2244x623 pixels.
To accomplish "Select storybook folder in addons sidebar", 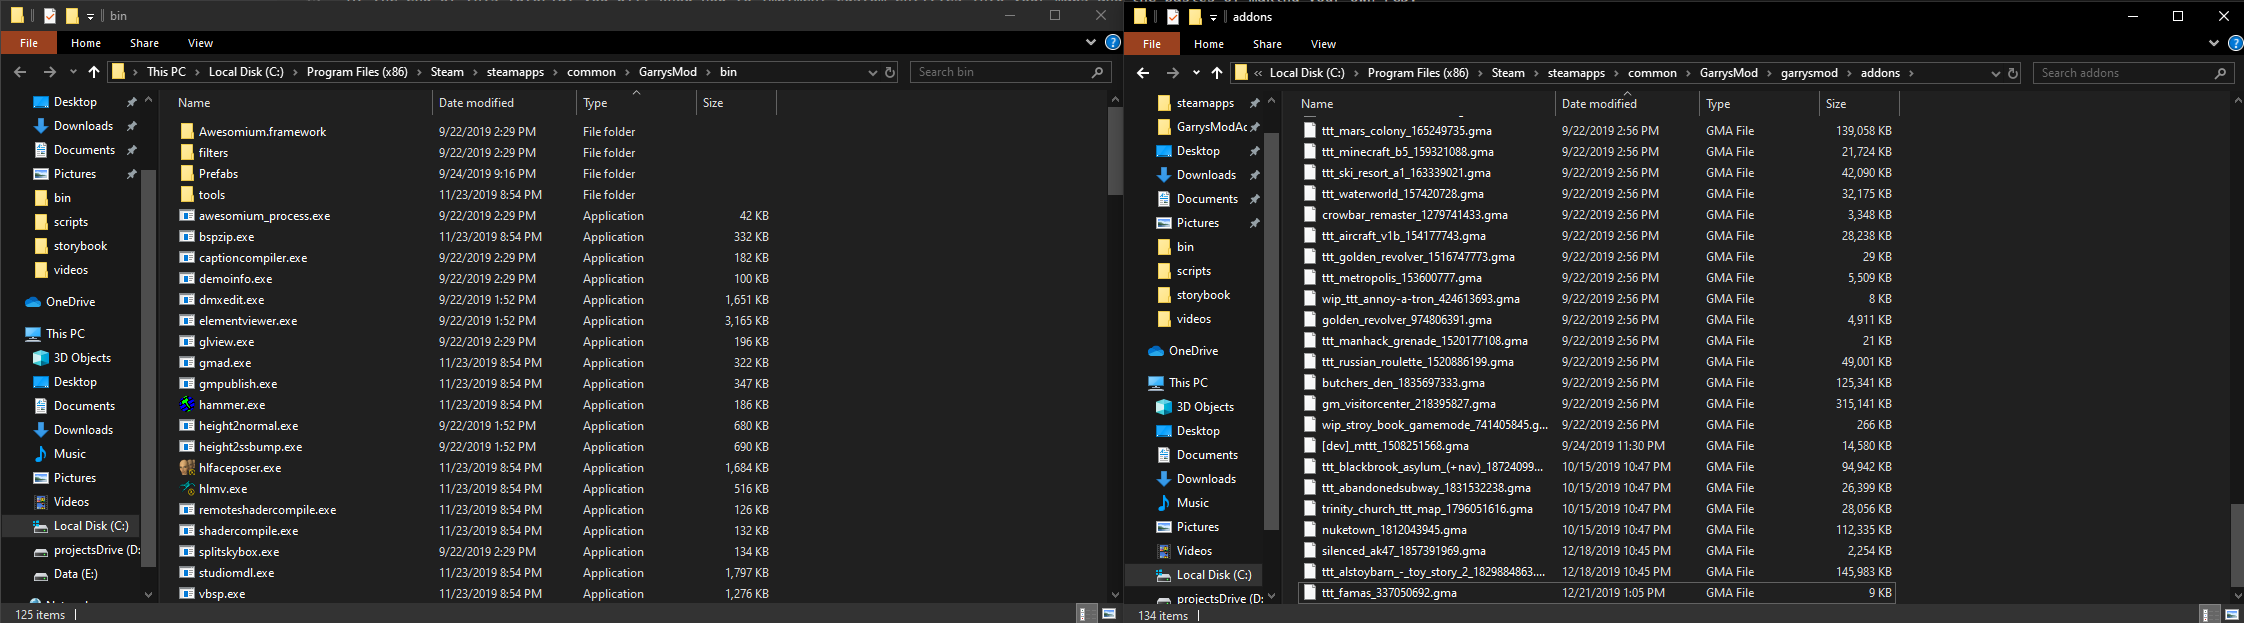I will point(1203,295).
